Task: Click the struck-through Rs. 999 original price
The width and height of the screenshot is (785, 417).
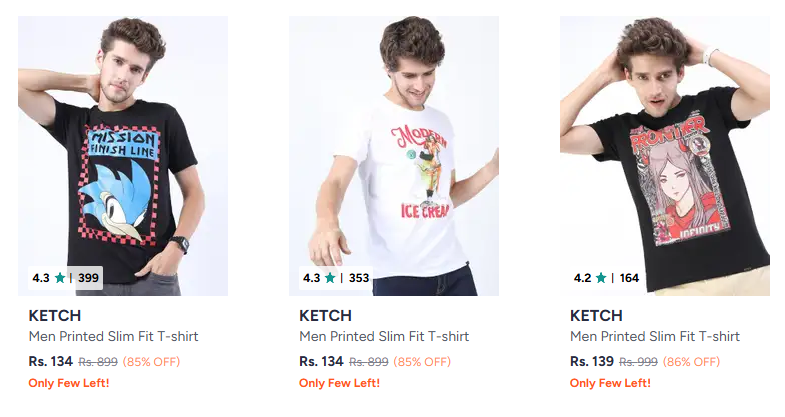Action: tap(639, 361)
